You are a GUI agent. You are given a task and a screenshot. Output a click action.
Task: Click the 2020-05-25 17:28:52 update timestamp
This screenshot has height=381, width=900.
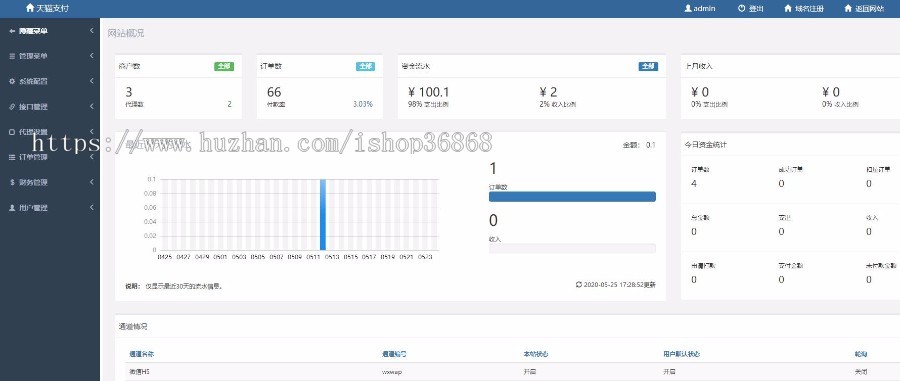click(620, 285)
